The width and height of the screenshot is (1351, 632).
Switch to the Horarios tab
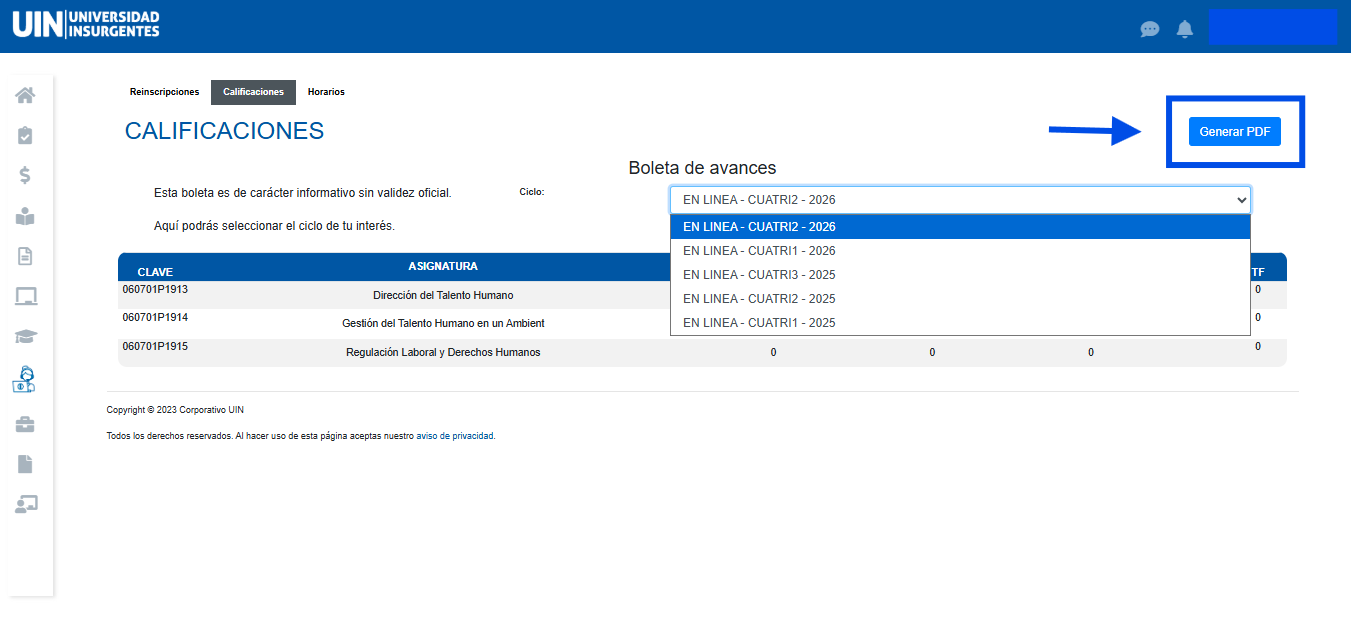click(326, 92)
